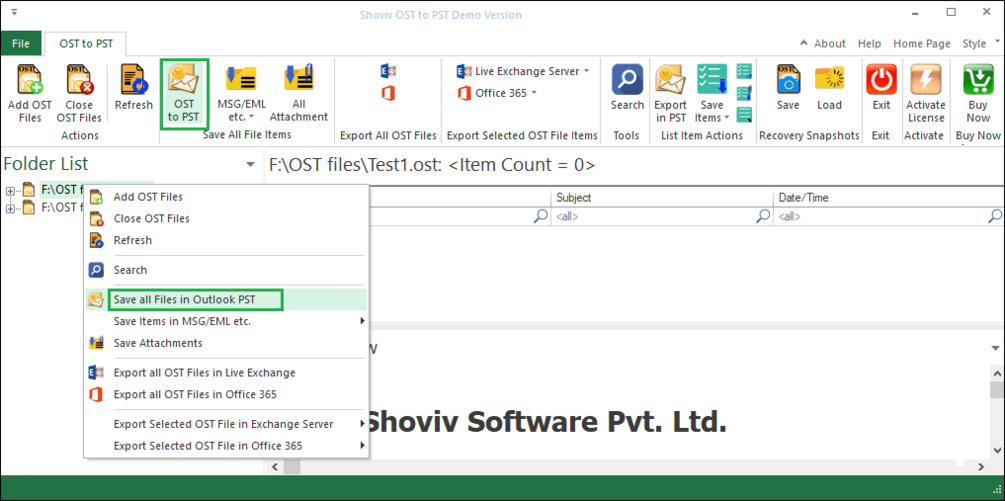The image size is (1005, 501).
Task: Open the Style dropdown menu
Action: pos(979,44)
